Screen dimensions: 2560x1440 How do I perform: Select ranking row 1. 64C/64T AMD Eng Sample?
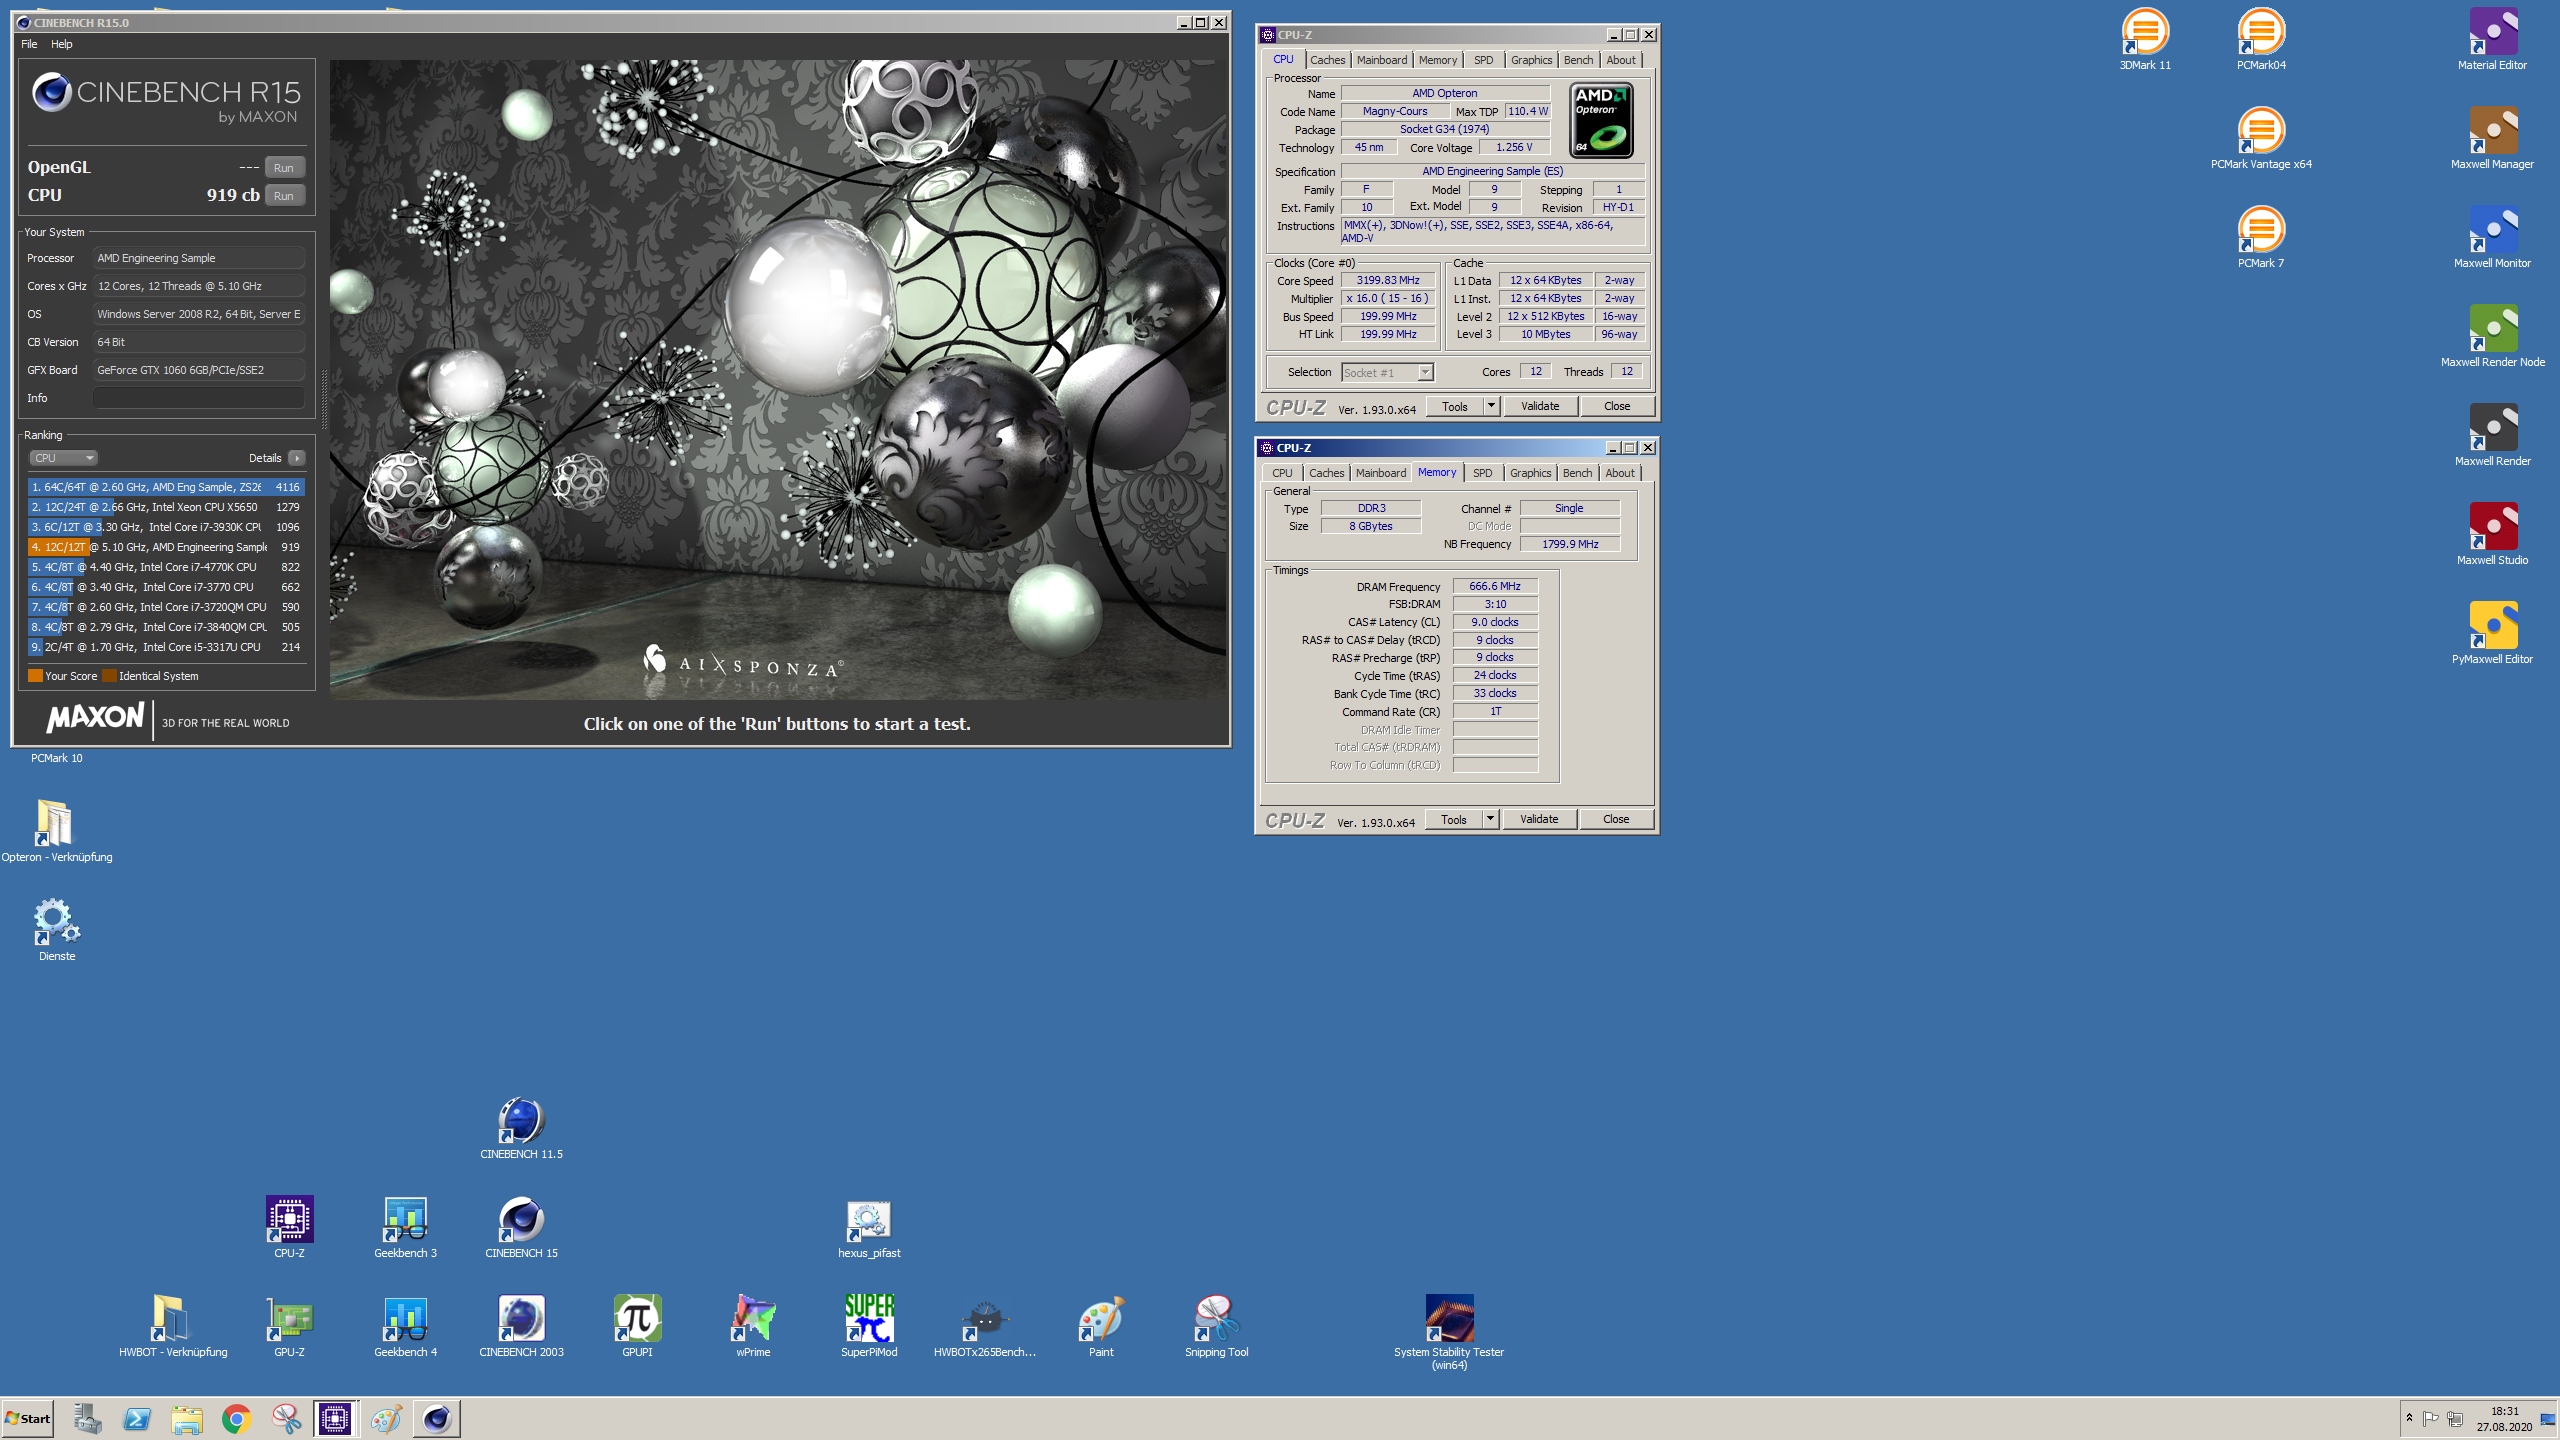point(166,487)
